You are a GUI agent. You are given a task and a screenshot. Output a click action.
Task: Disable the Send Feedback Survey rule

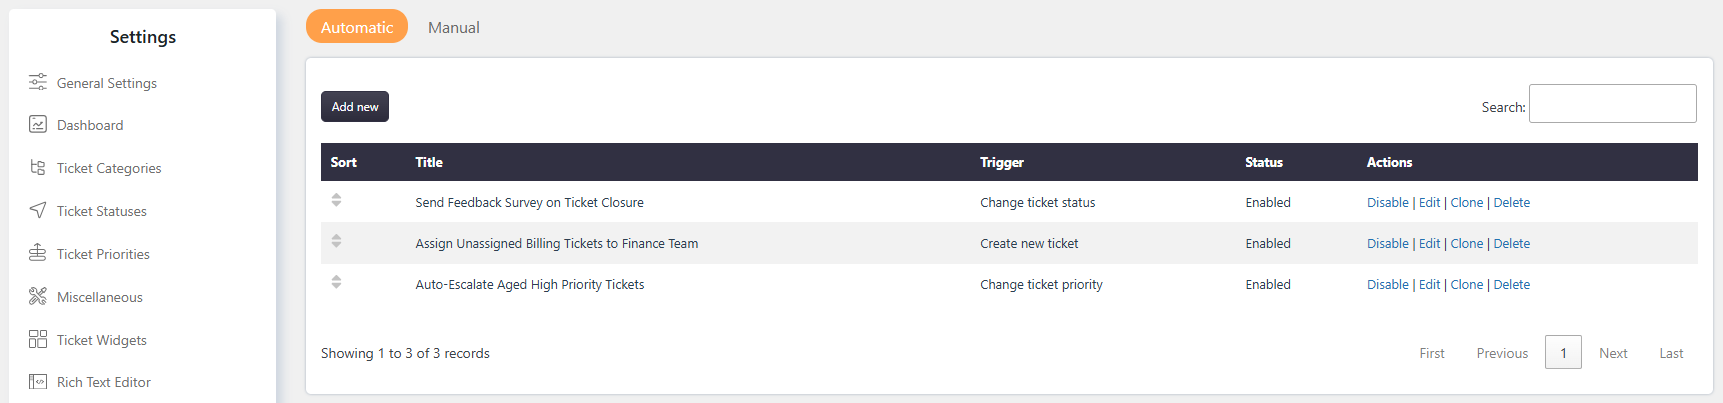coord(1387,202)
